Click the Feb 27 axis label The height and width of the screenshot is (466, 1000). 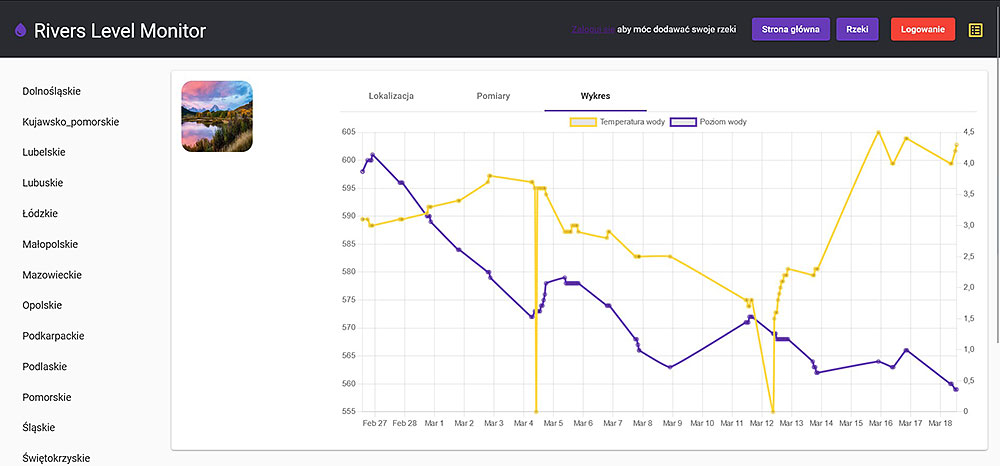click(x=374, y=423)
